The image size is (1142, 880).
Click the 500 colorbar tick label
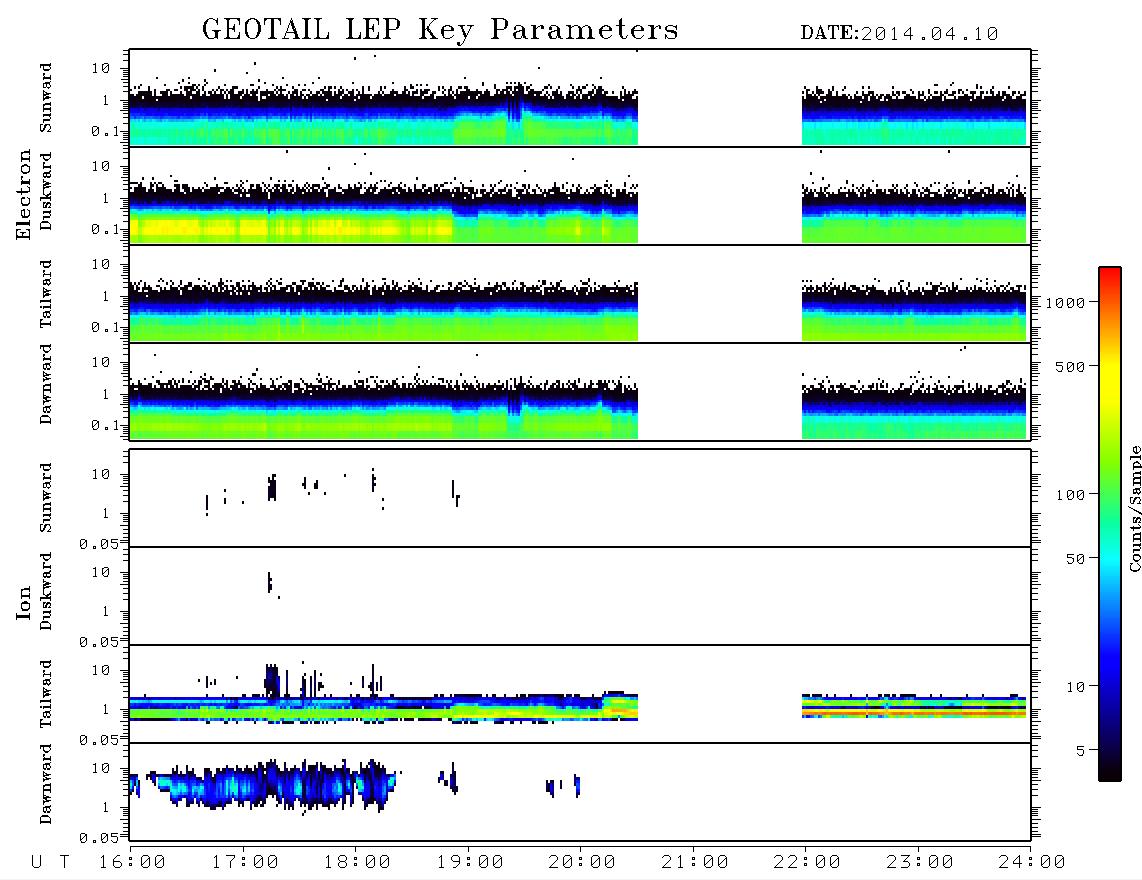coord(1070,366)
